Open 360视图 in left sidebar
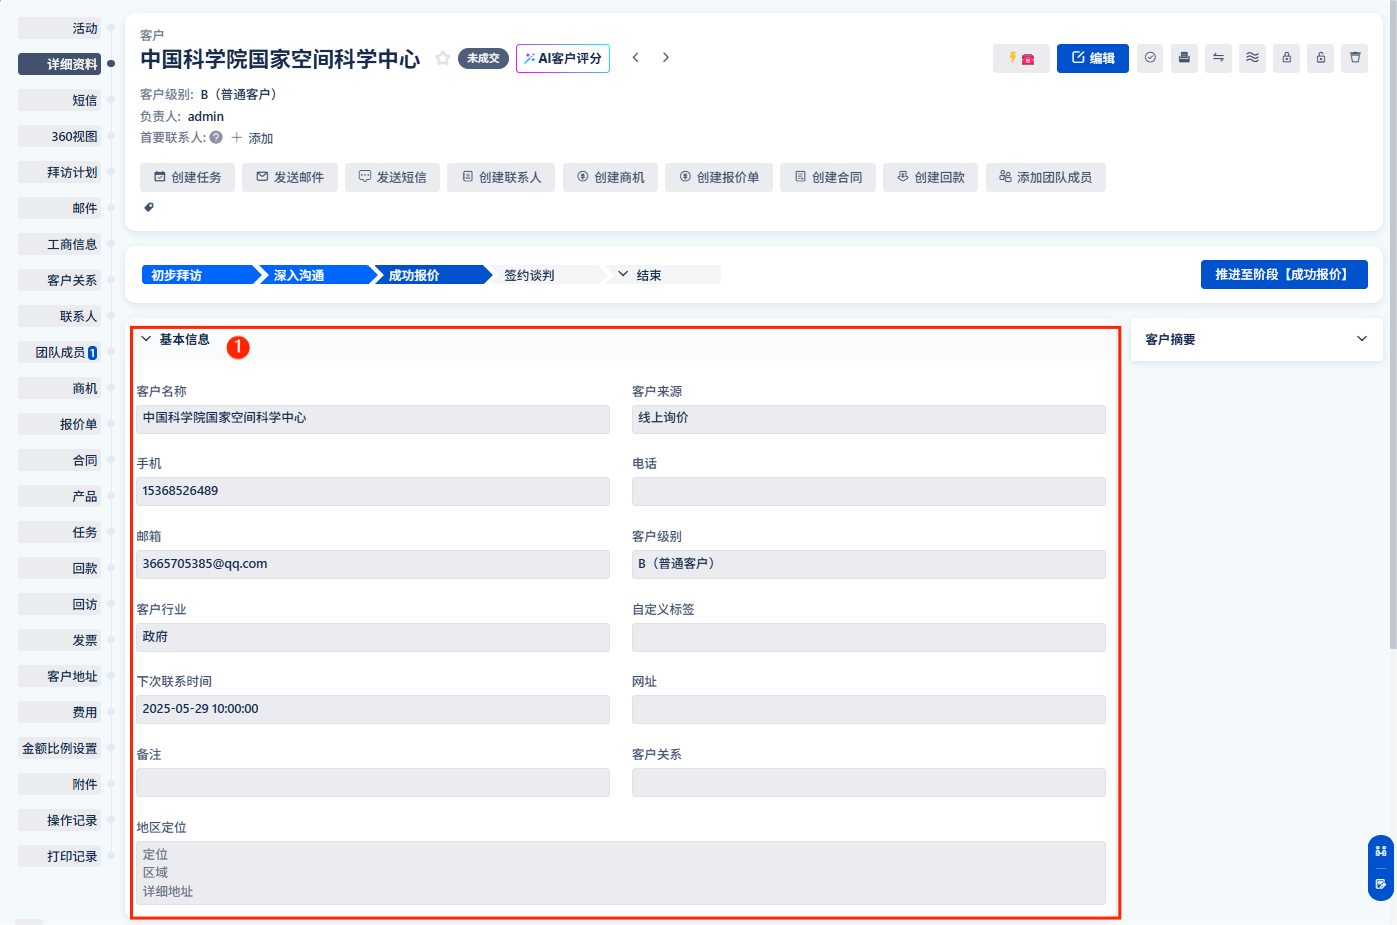This screenshot has height=925, width=1397. tap(59, 136)
